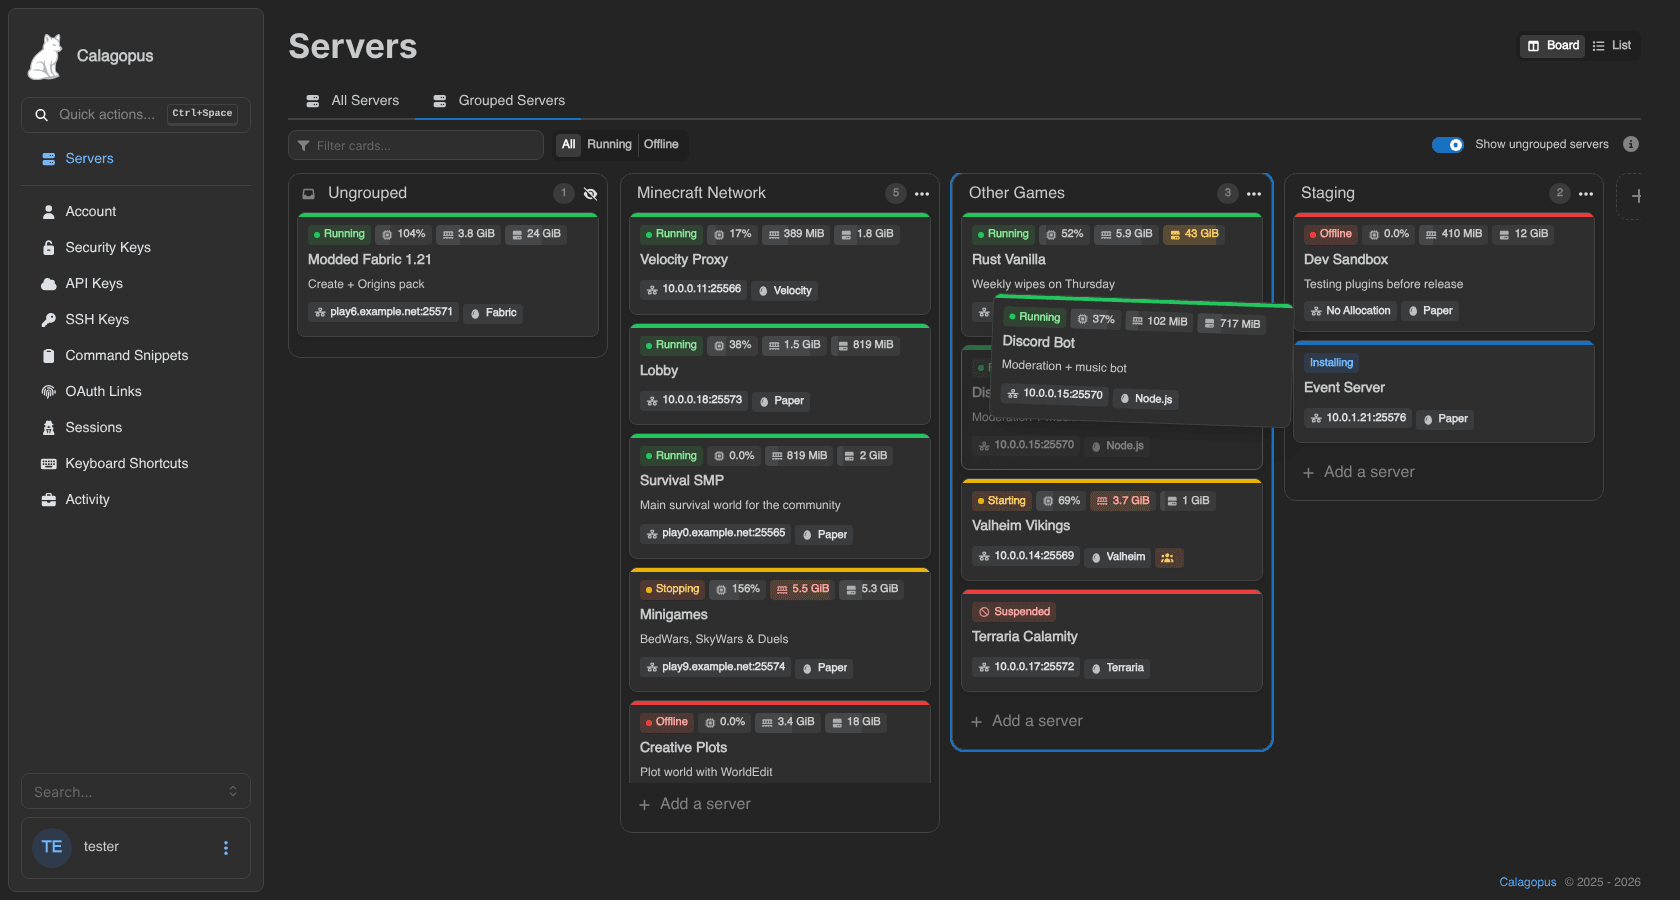
Task: Expand the sidebar Search selector
Action: click(136, 792)
